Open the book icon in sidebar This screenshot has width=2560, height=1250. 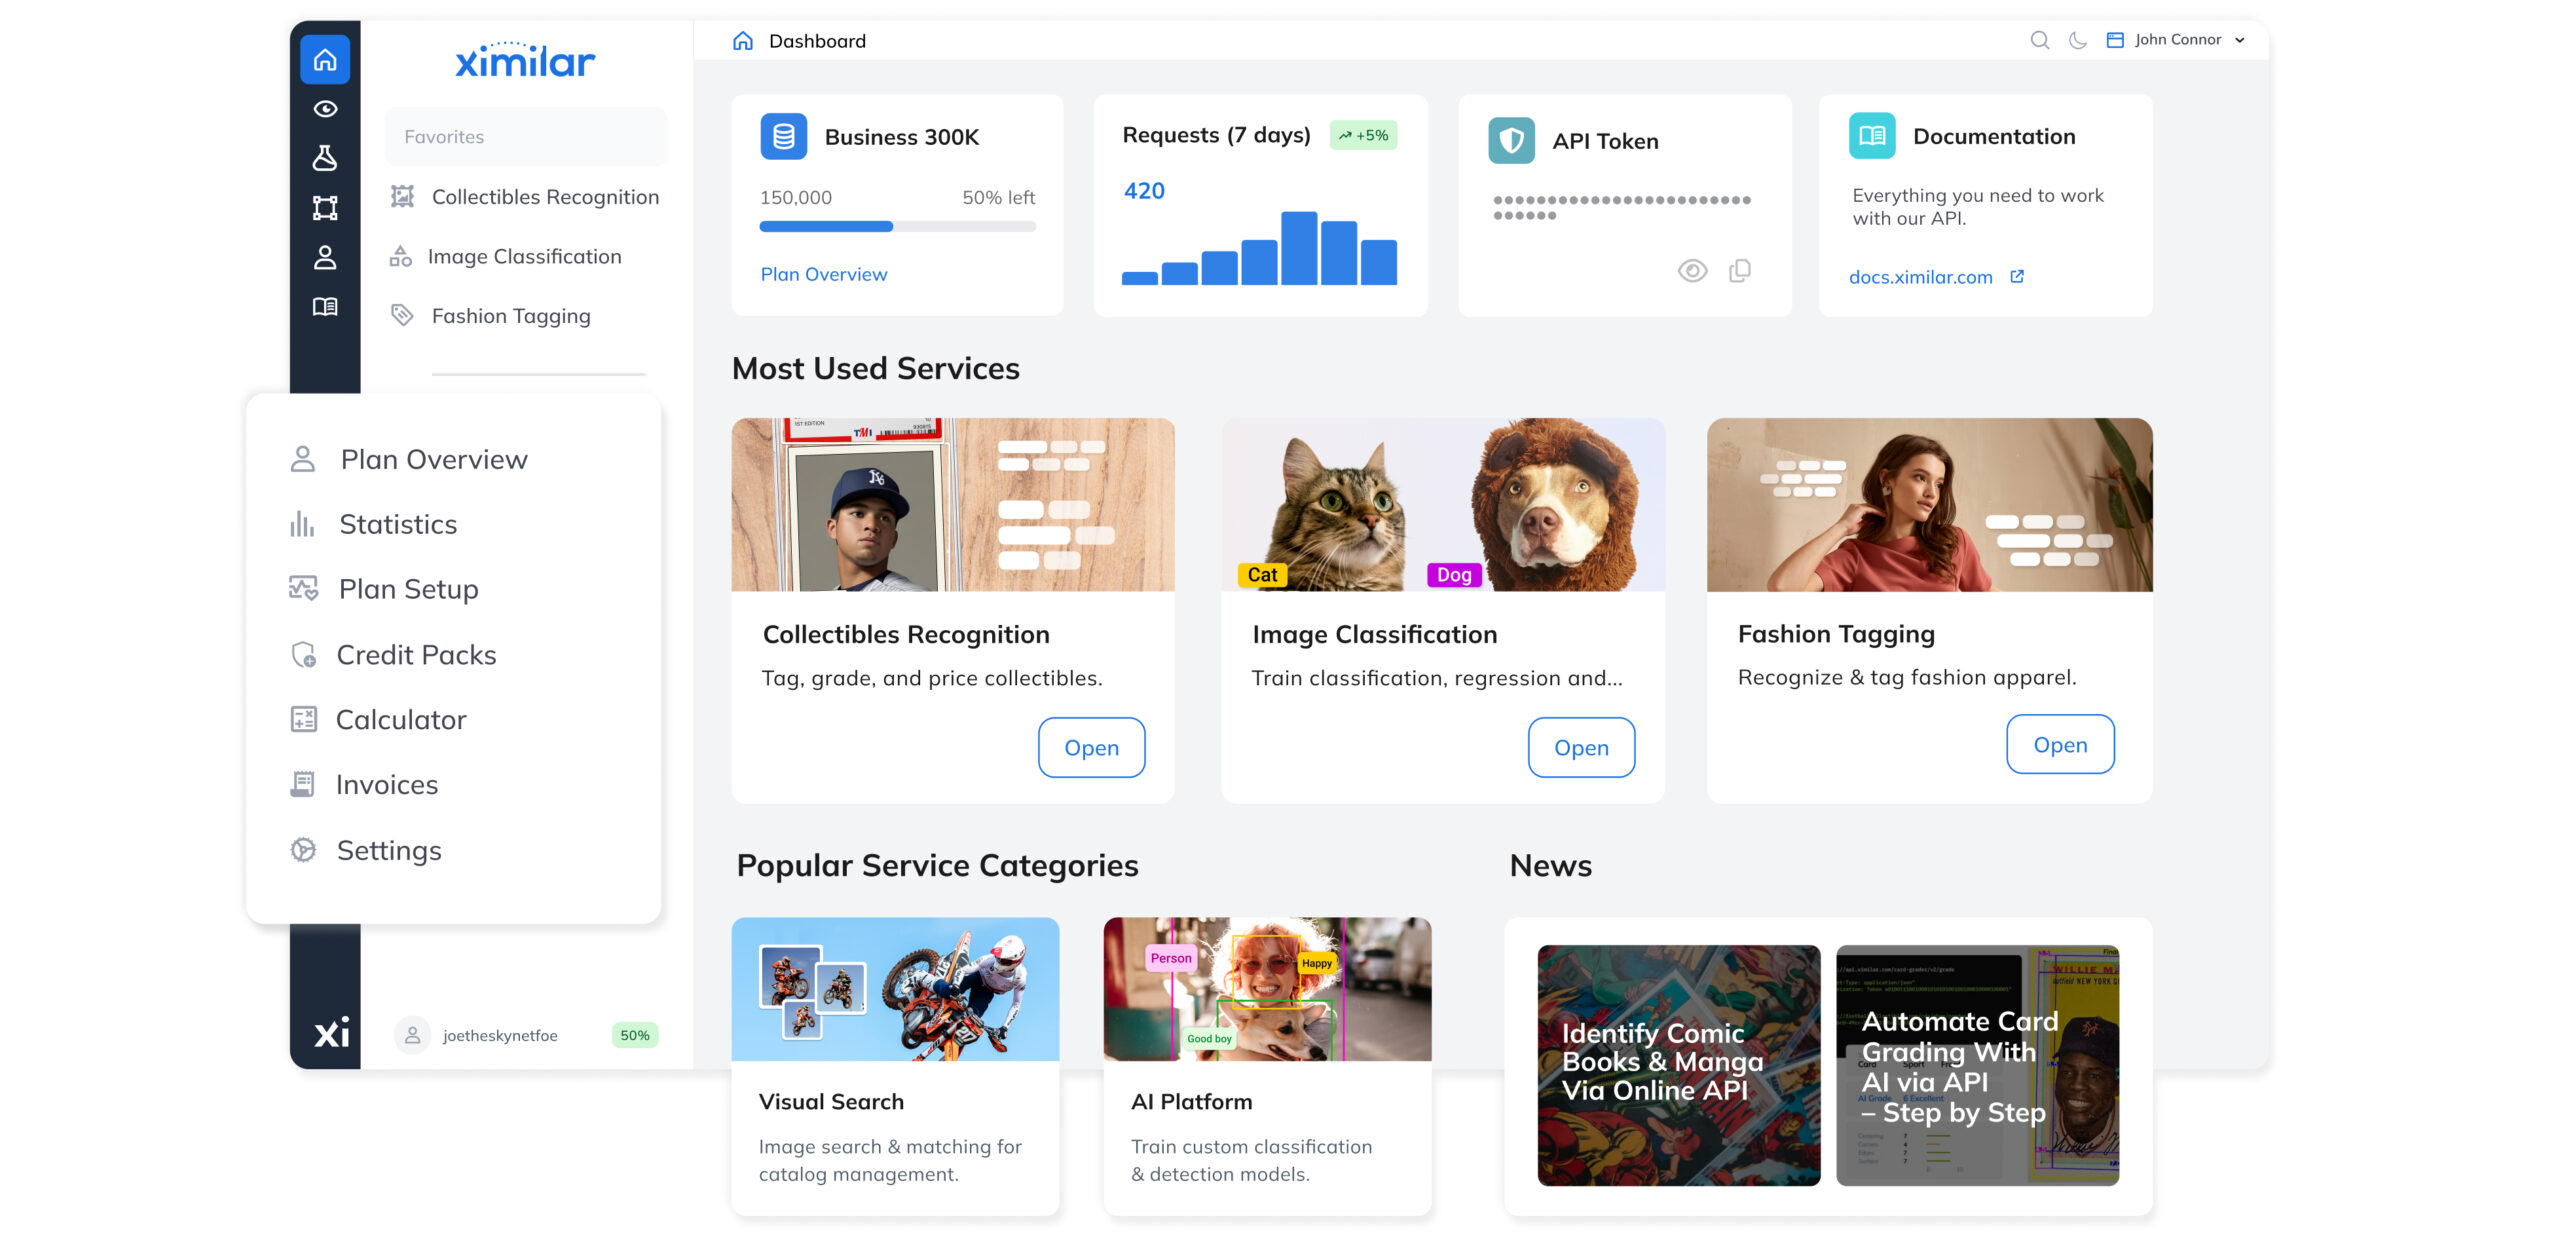(325, 306)
